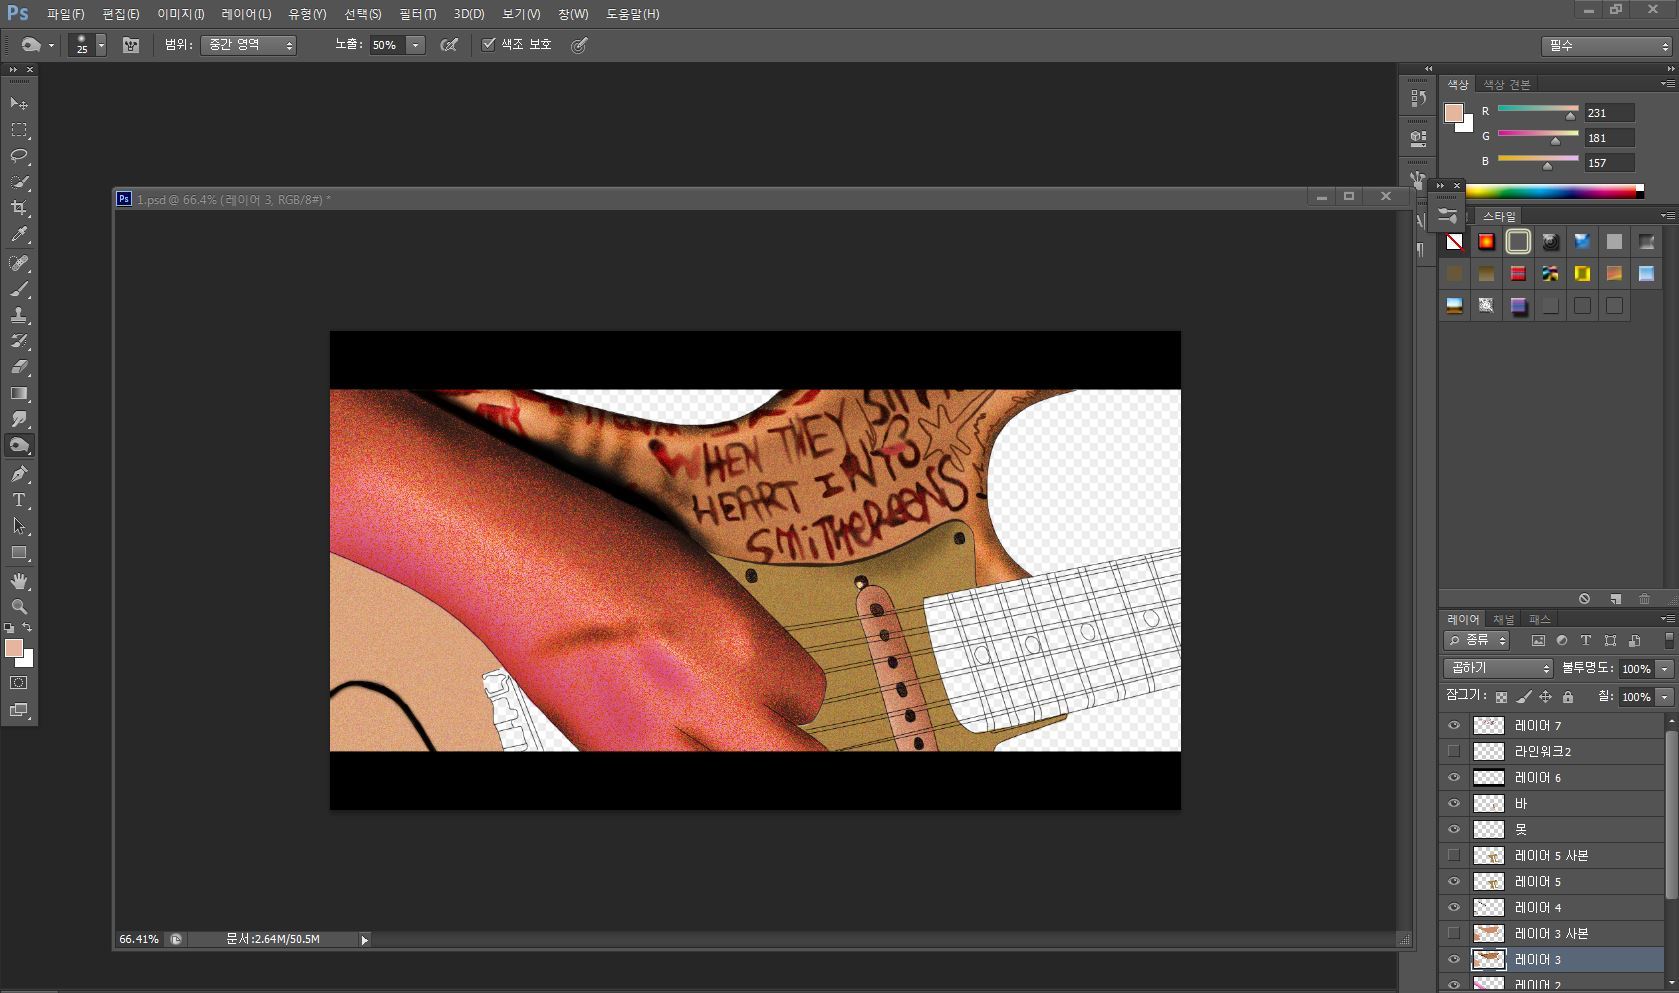1679x993 pixels.
Task: Select the Eyedropper tool
Action: click(19, 235)
